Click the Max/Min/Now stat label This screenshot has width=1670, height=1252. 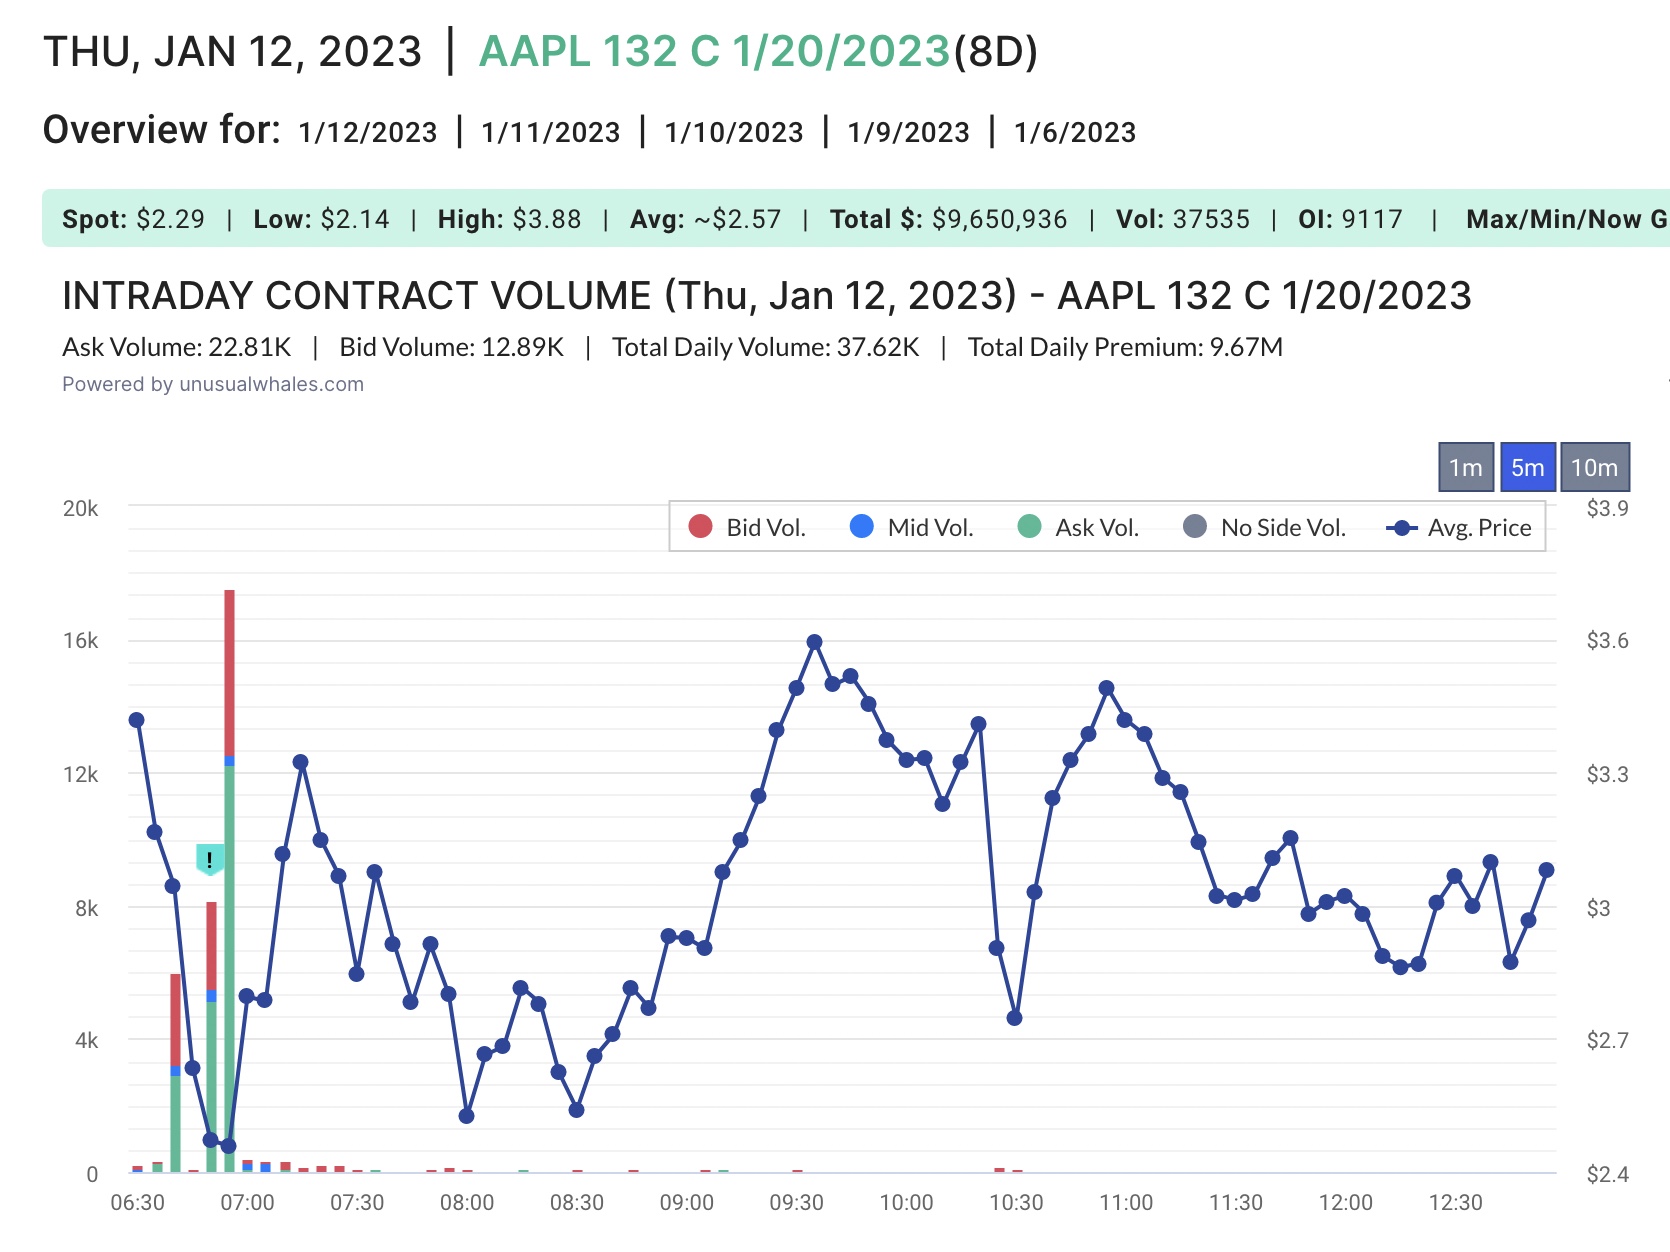click(1567, 219)
